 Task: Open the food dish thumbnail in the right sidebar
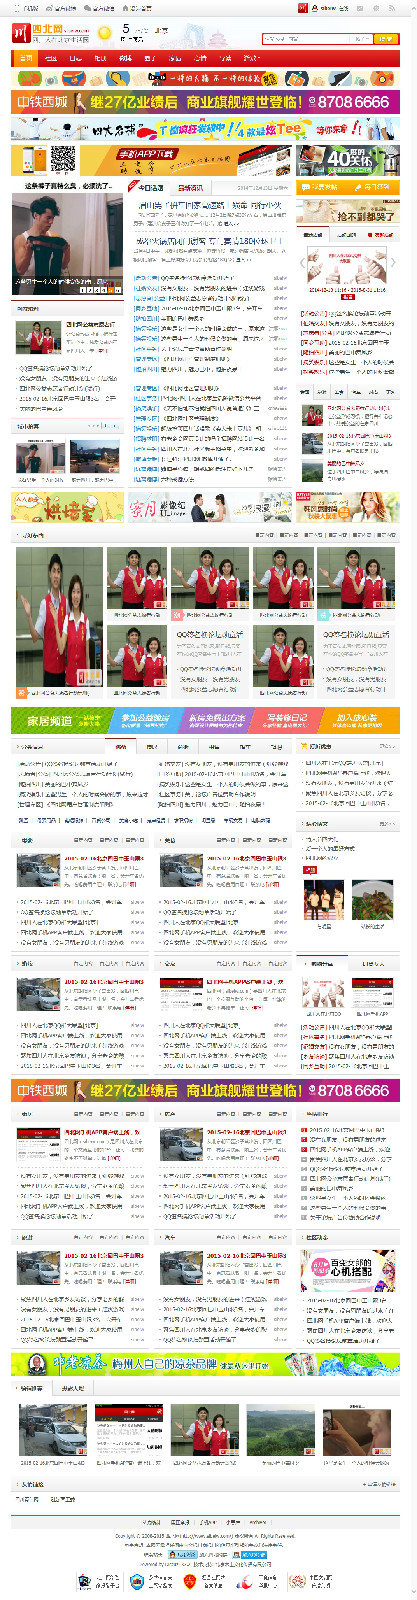pyautogui.click(x=371, y=899)
